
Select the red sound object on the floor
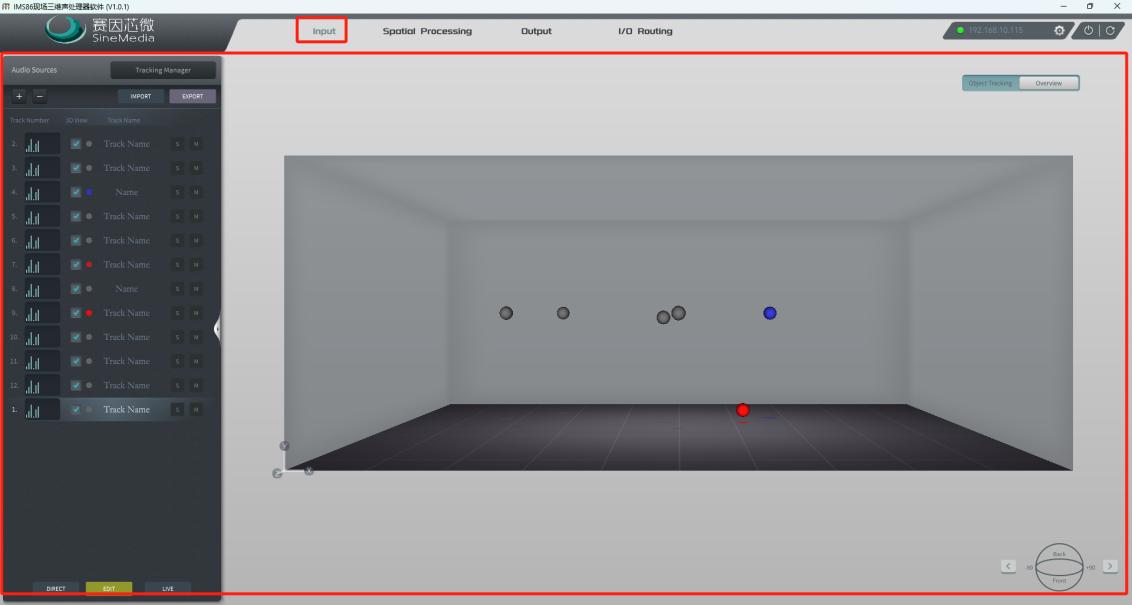[742, 410]
